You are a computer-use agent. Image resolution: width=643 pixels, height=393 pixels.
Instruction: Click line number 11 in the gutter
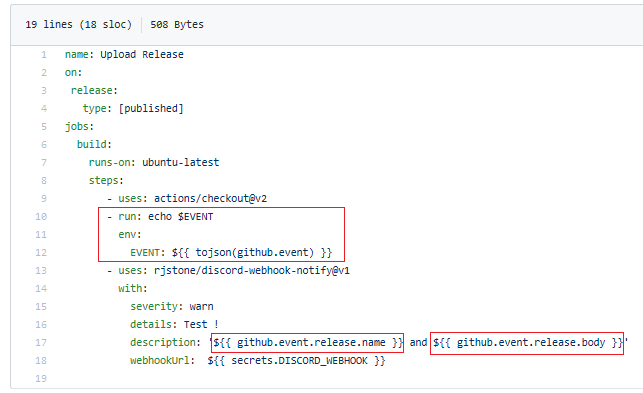click(x=41, y=235)
